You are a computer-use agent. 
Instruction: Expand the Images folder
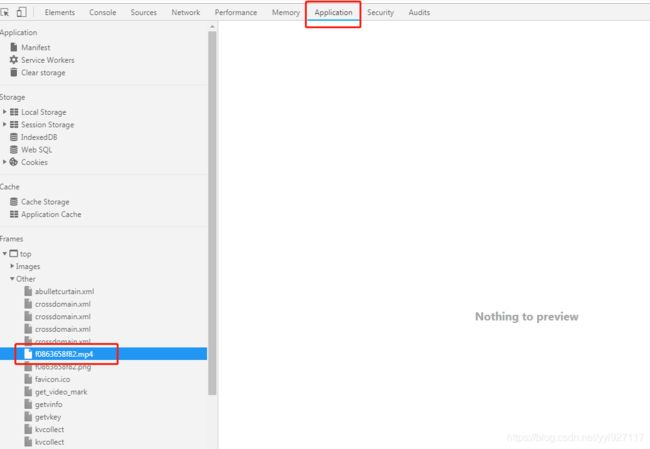click(12, 266)
